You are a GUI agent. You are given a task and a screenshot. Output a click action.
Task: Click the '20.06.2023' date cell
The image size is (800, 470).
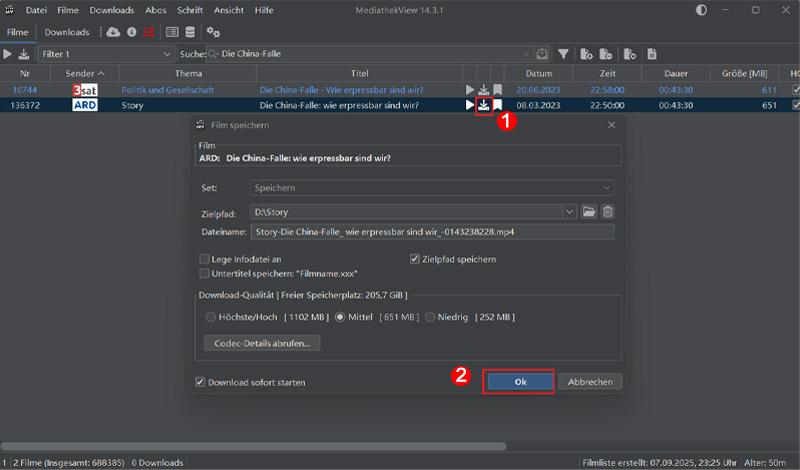pyautogui.click(x=538, y=90)
